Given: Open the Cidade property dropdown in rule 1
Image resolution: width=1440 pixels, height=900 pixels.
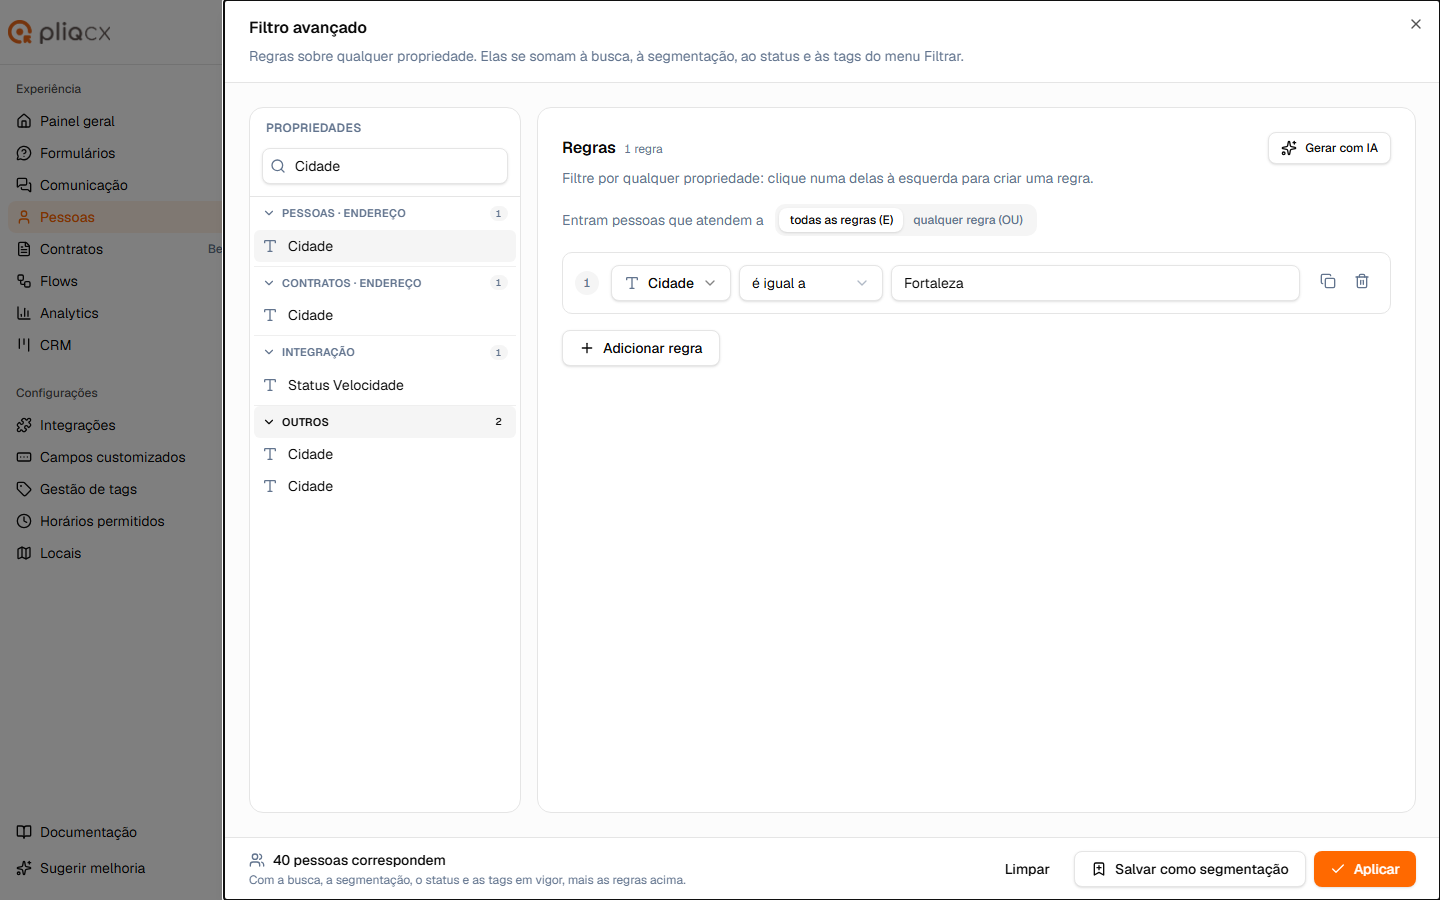Looking at the screenshot, I should (671, 283).
